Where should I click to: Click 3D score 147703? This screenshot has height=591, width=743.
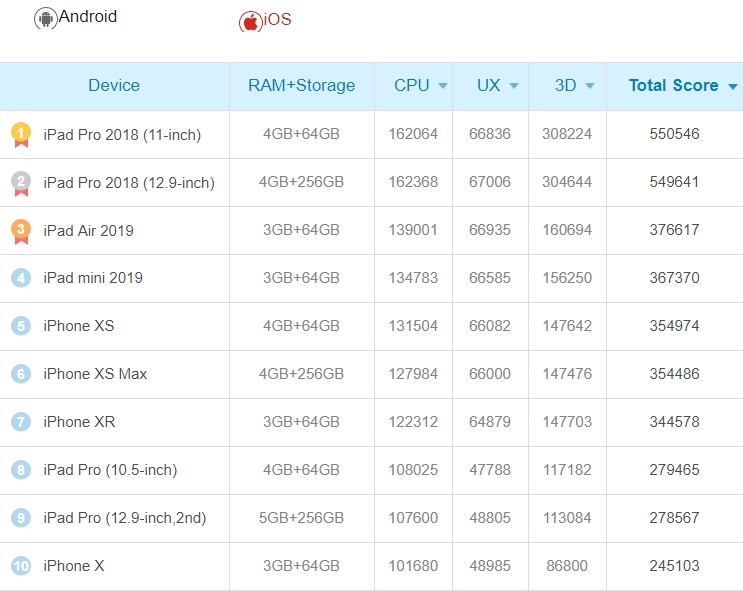tap(567, 422)
